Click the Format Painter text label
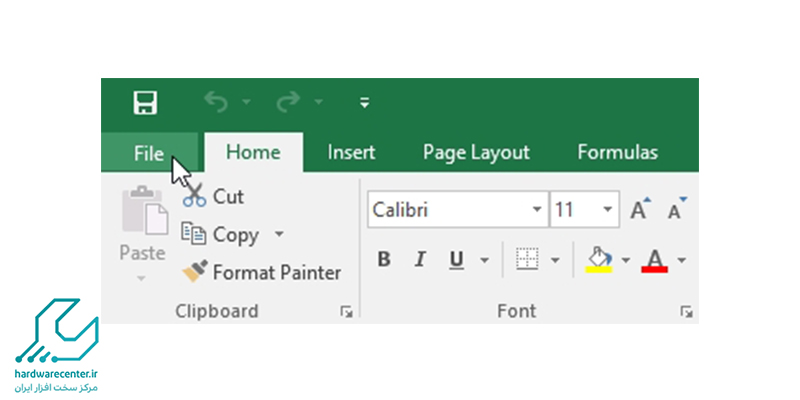Image resolution: width=800 pixels, height=400 pixels. click(x=277, y=272)
